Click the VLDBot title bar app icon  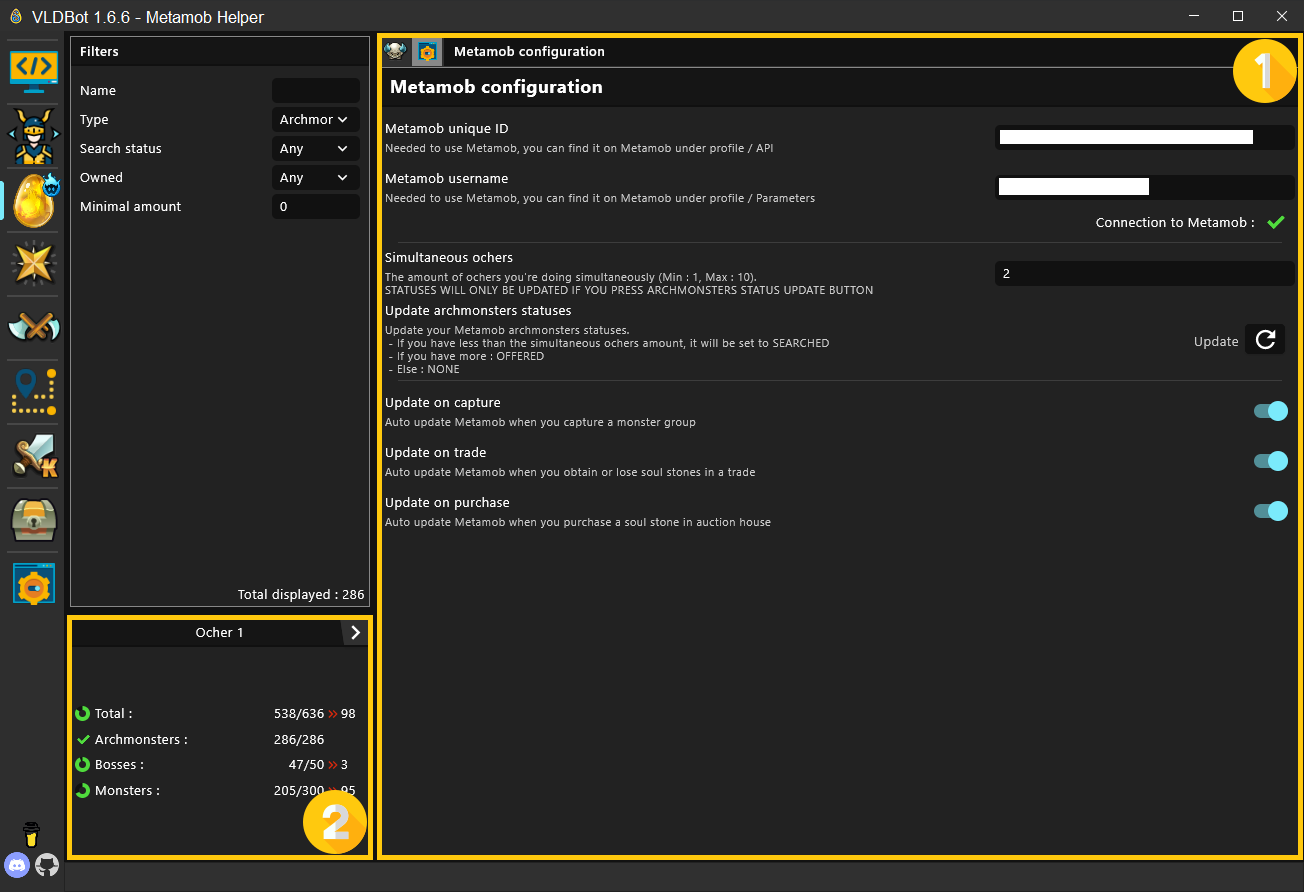15,16
